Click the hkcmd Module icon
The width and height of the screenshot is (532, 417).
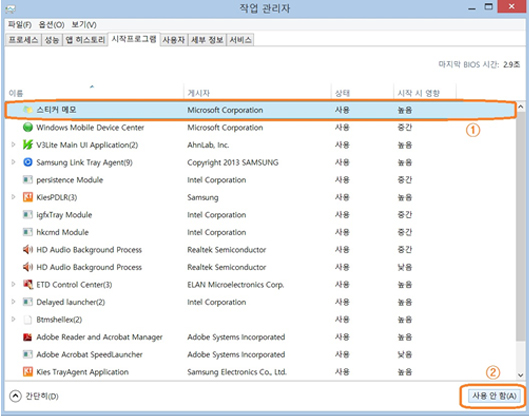point(27,232)
